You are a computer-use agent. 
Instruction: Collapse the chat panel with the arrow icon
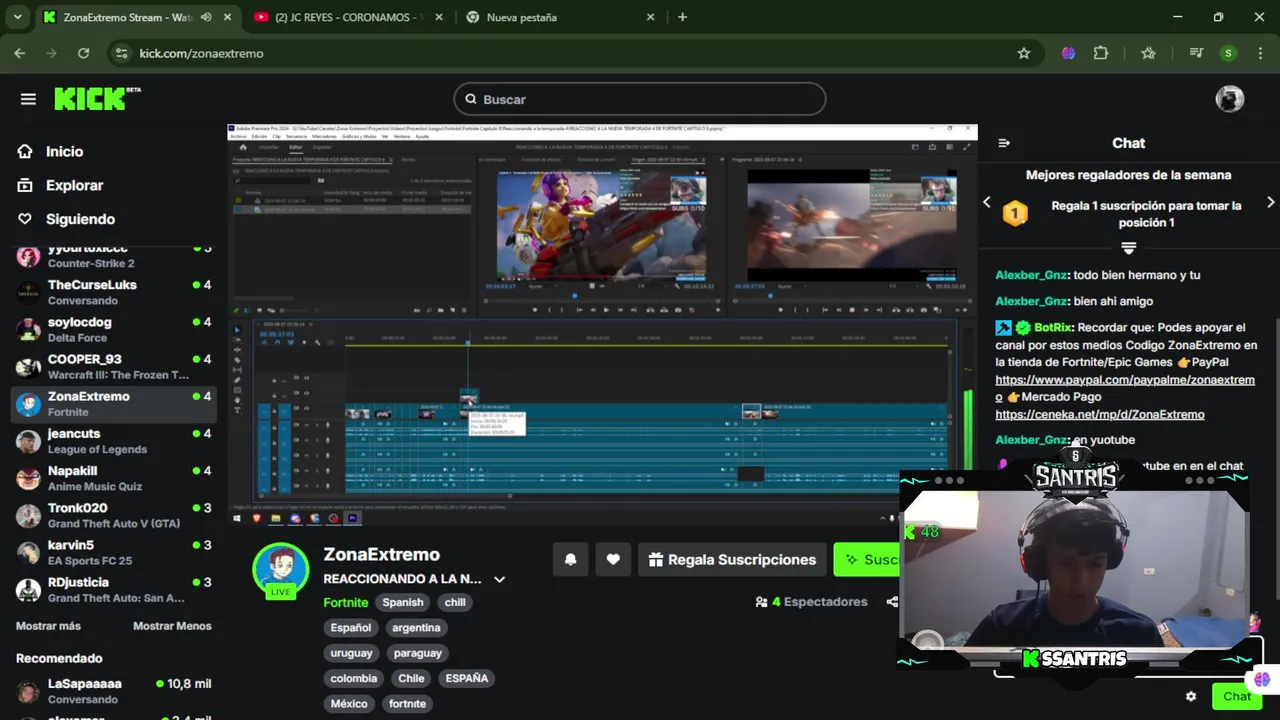pyautogui.click(x=1004, y=143)
